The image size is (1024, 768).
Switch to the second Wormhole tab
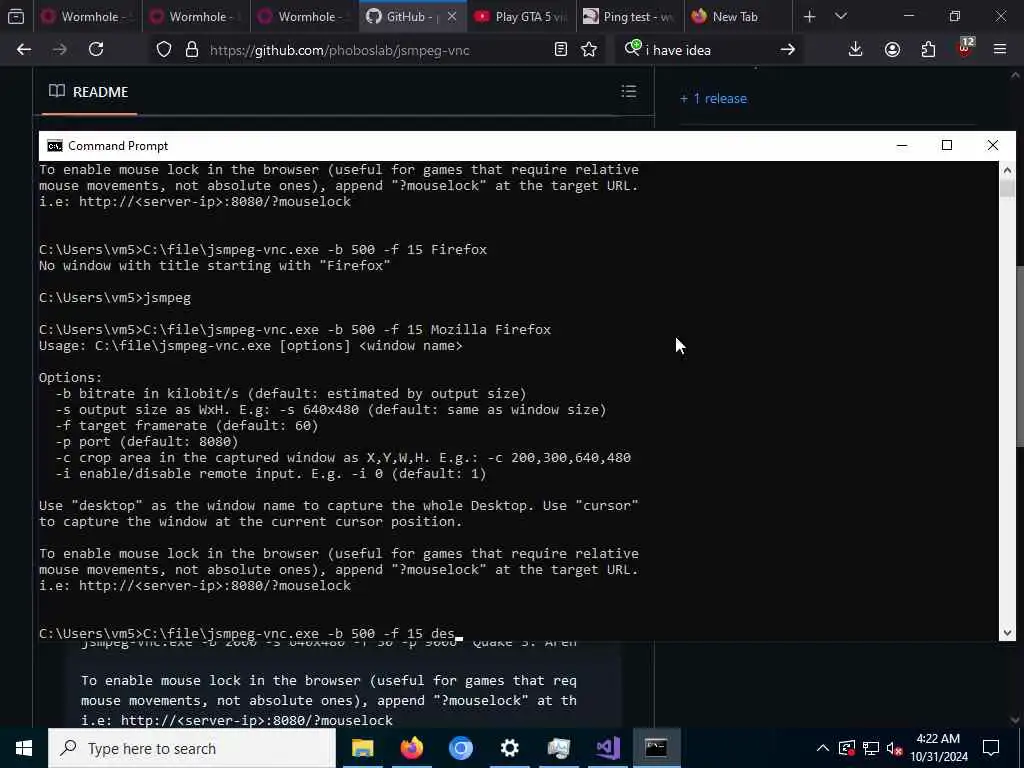click(x=196, y=16)
